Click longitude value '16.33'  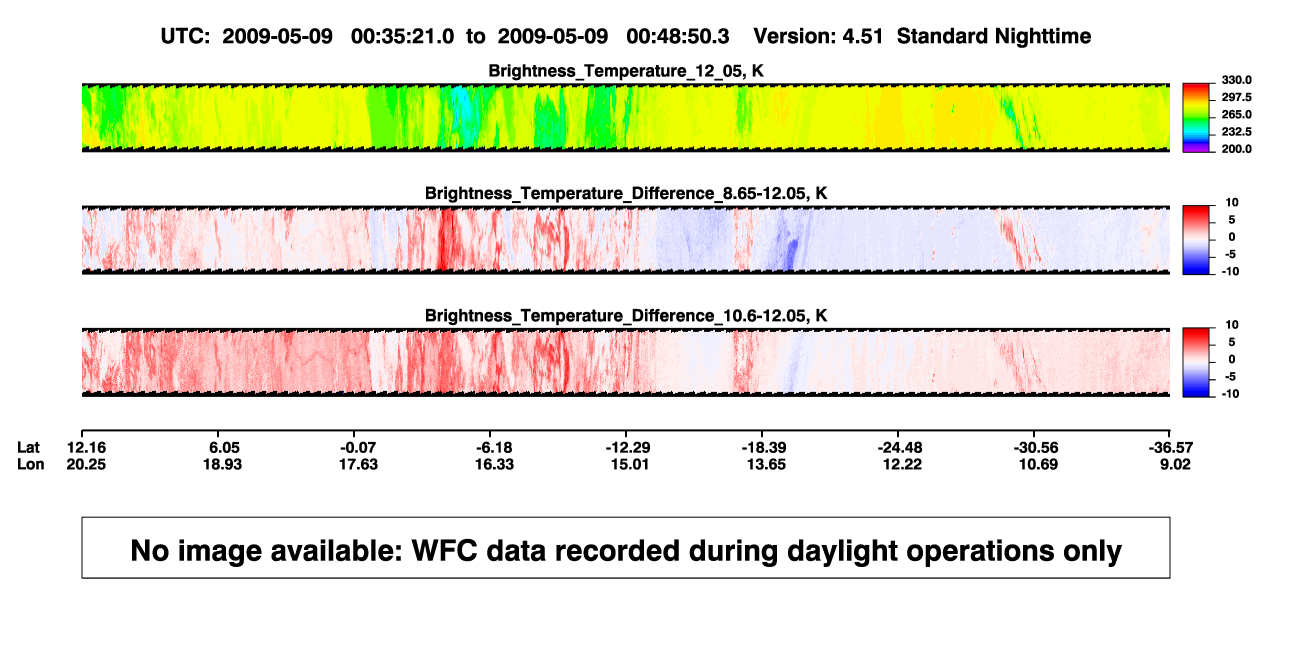pos(496,464)
